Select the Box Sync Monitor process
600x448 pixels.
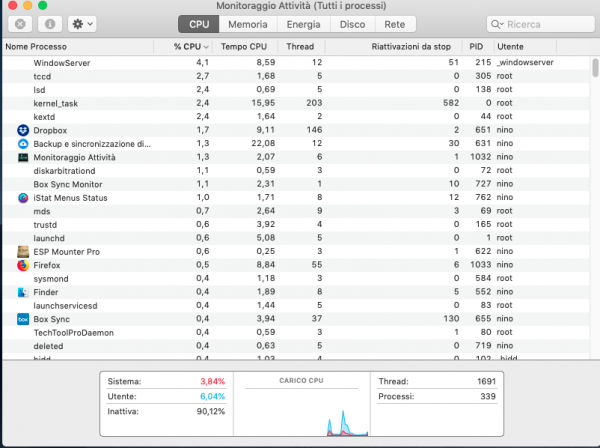(x=296, y=184)
